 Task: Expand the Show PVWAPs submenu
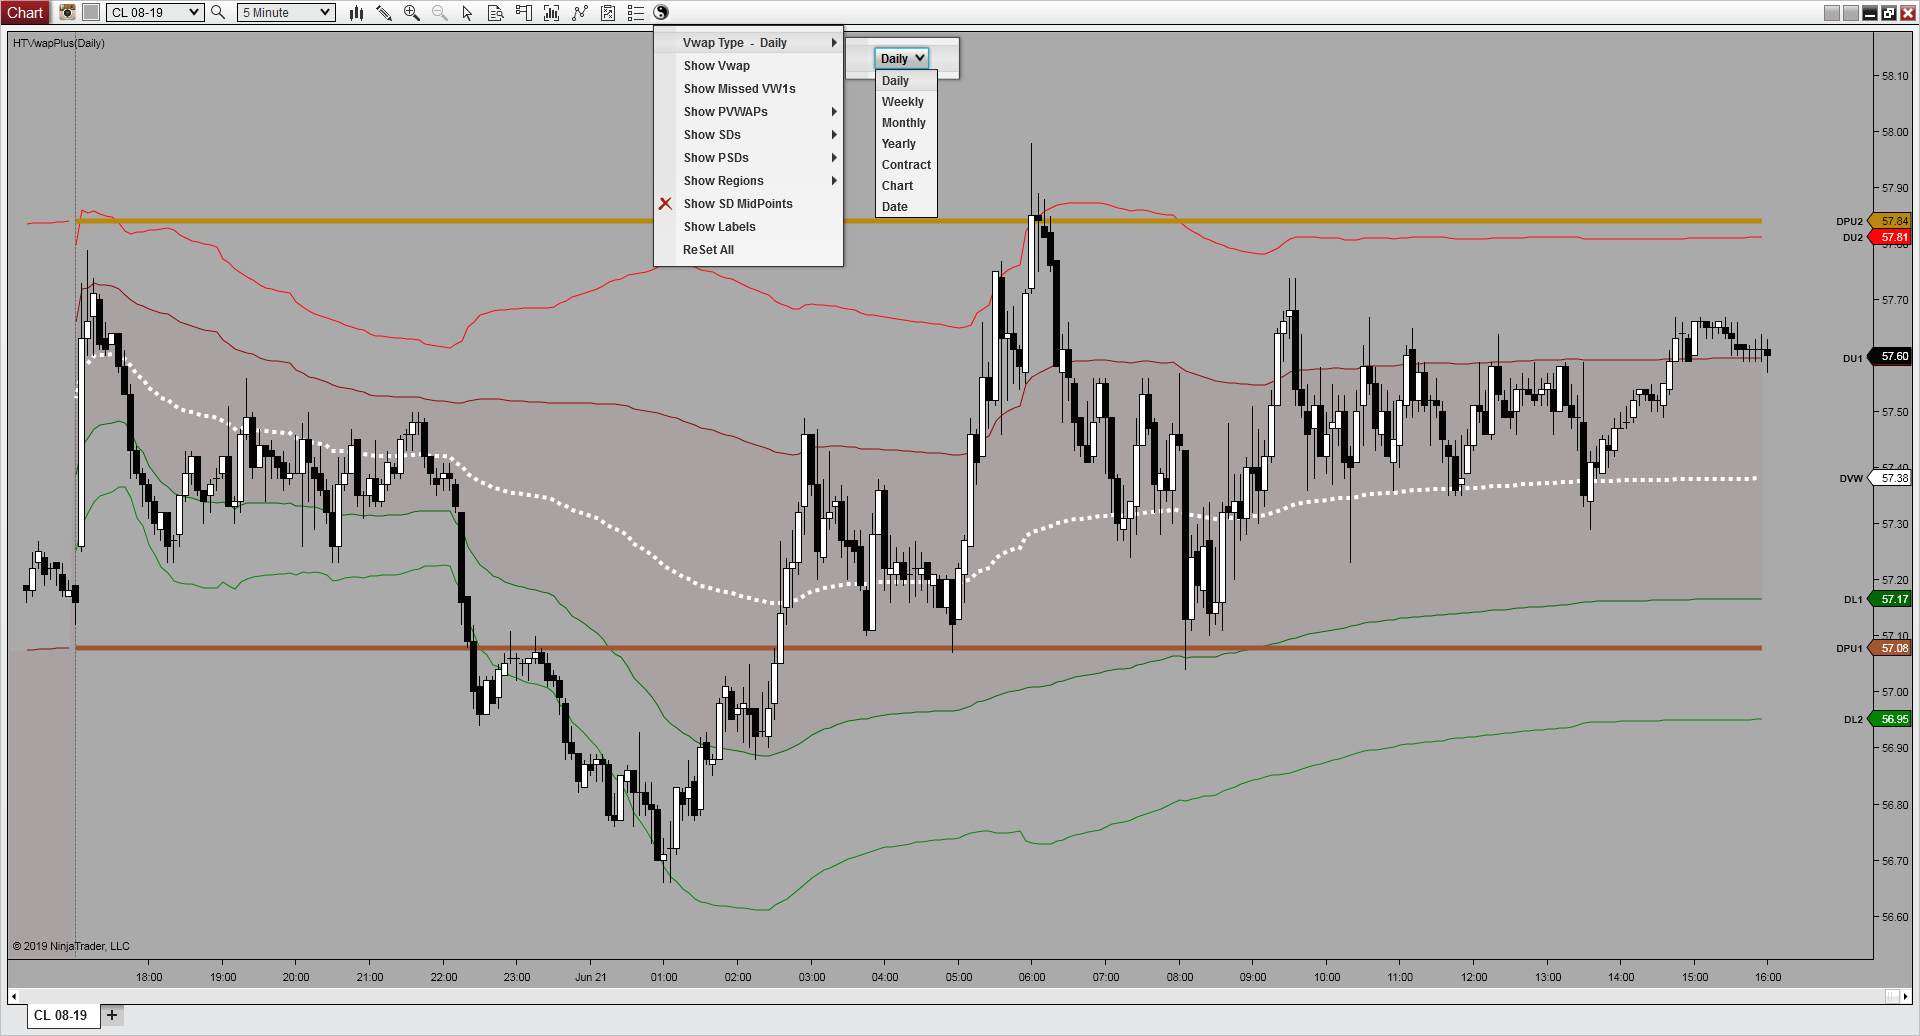[x=748, y=111]
